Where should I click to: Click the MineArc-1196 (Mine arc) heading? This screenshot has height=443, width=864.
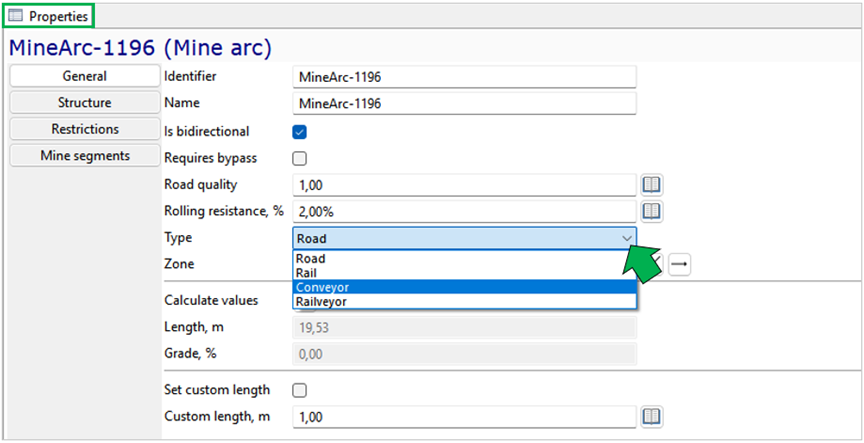[141, 48]
